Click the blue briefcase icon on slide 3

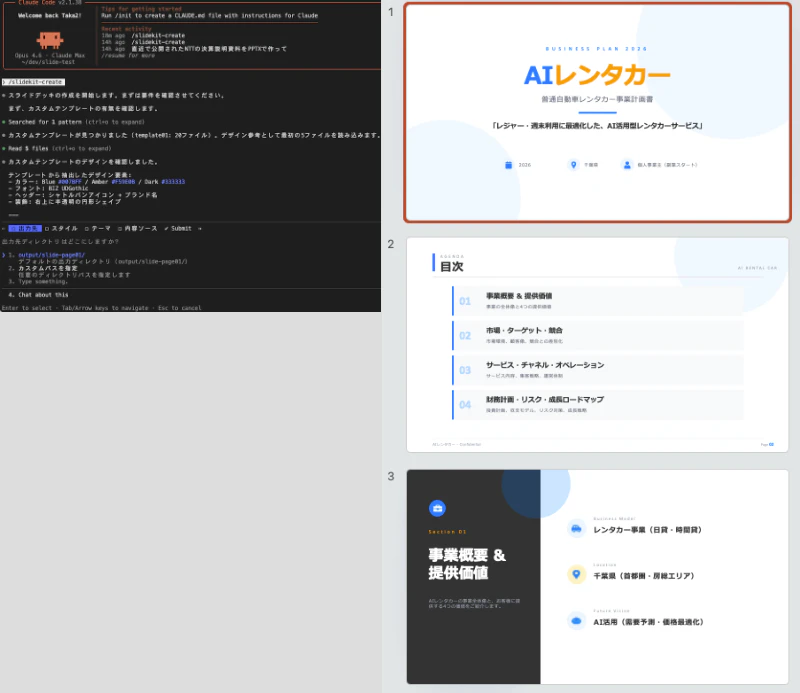tap(437, 508)
